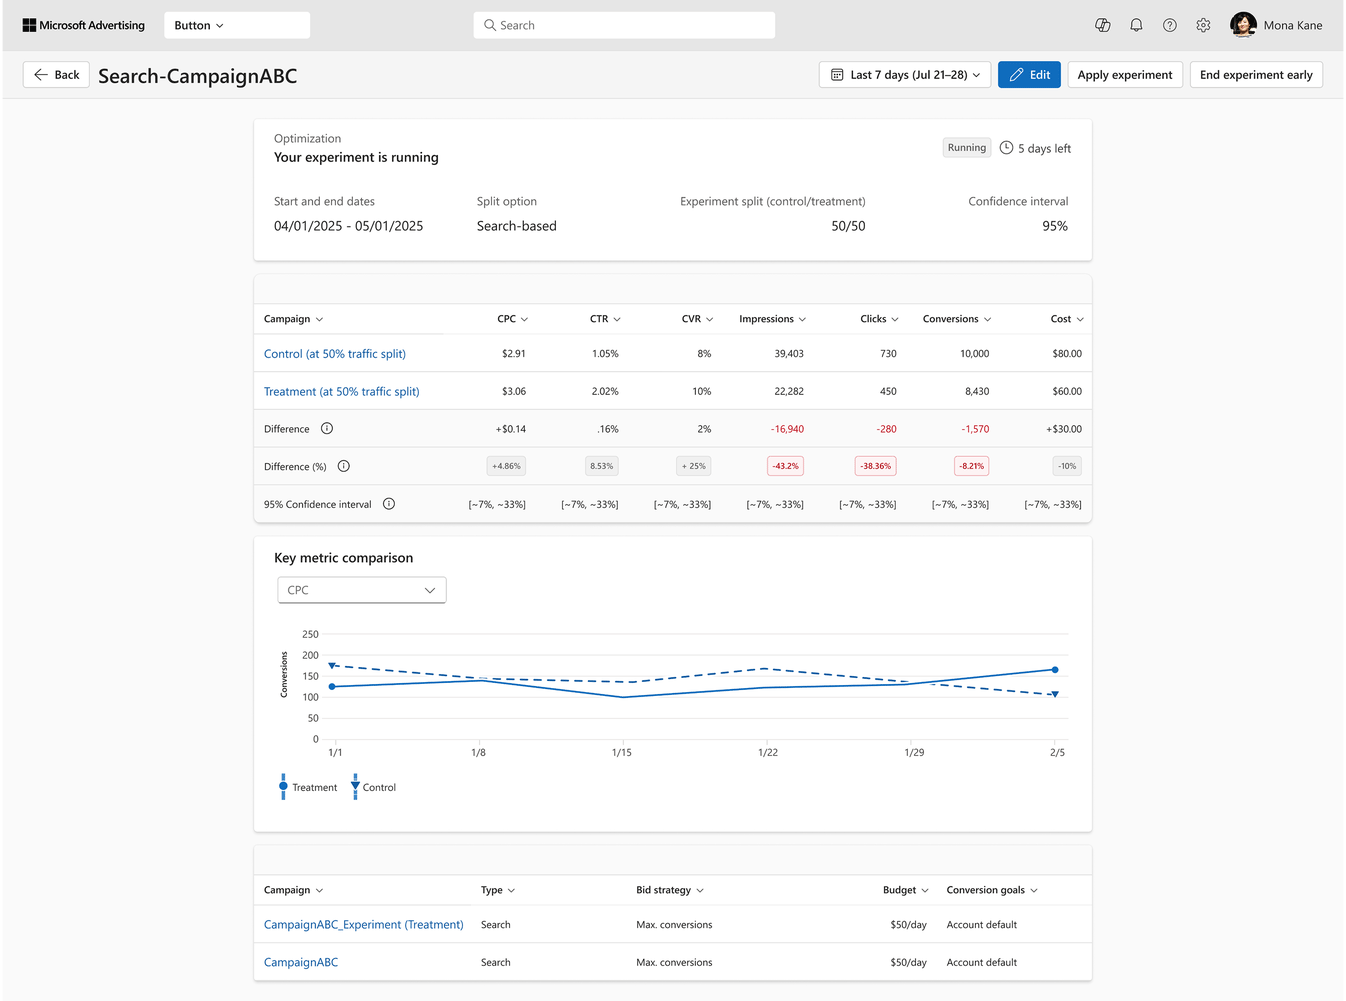
Task: Open CampaignABC_Experiment (Treatment) link
Action: pos(364,925)
